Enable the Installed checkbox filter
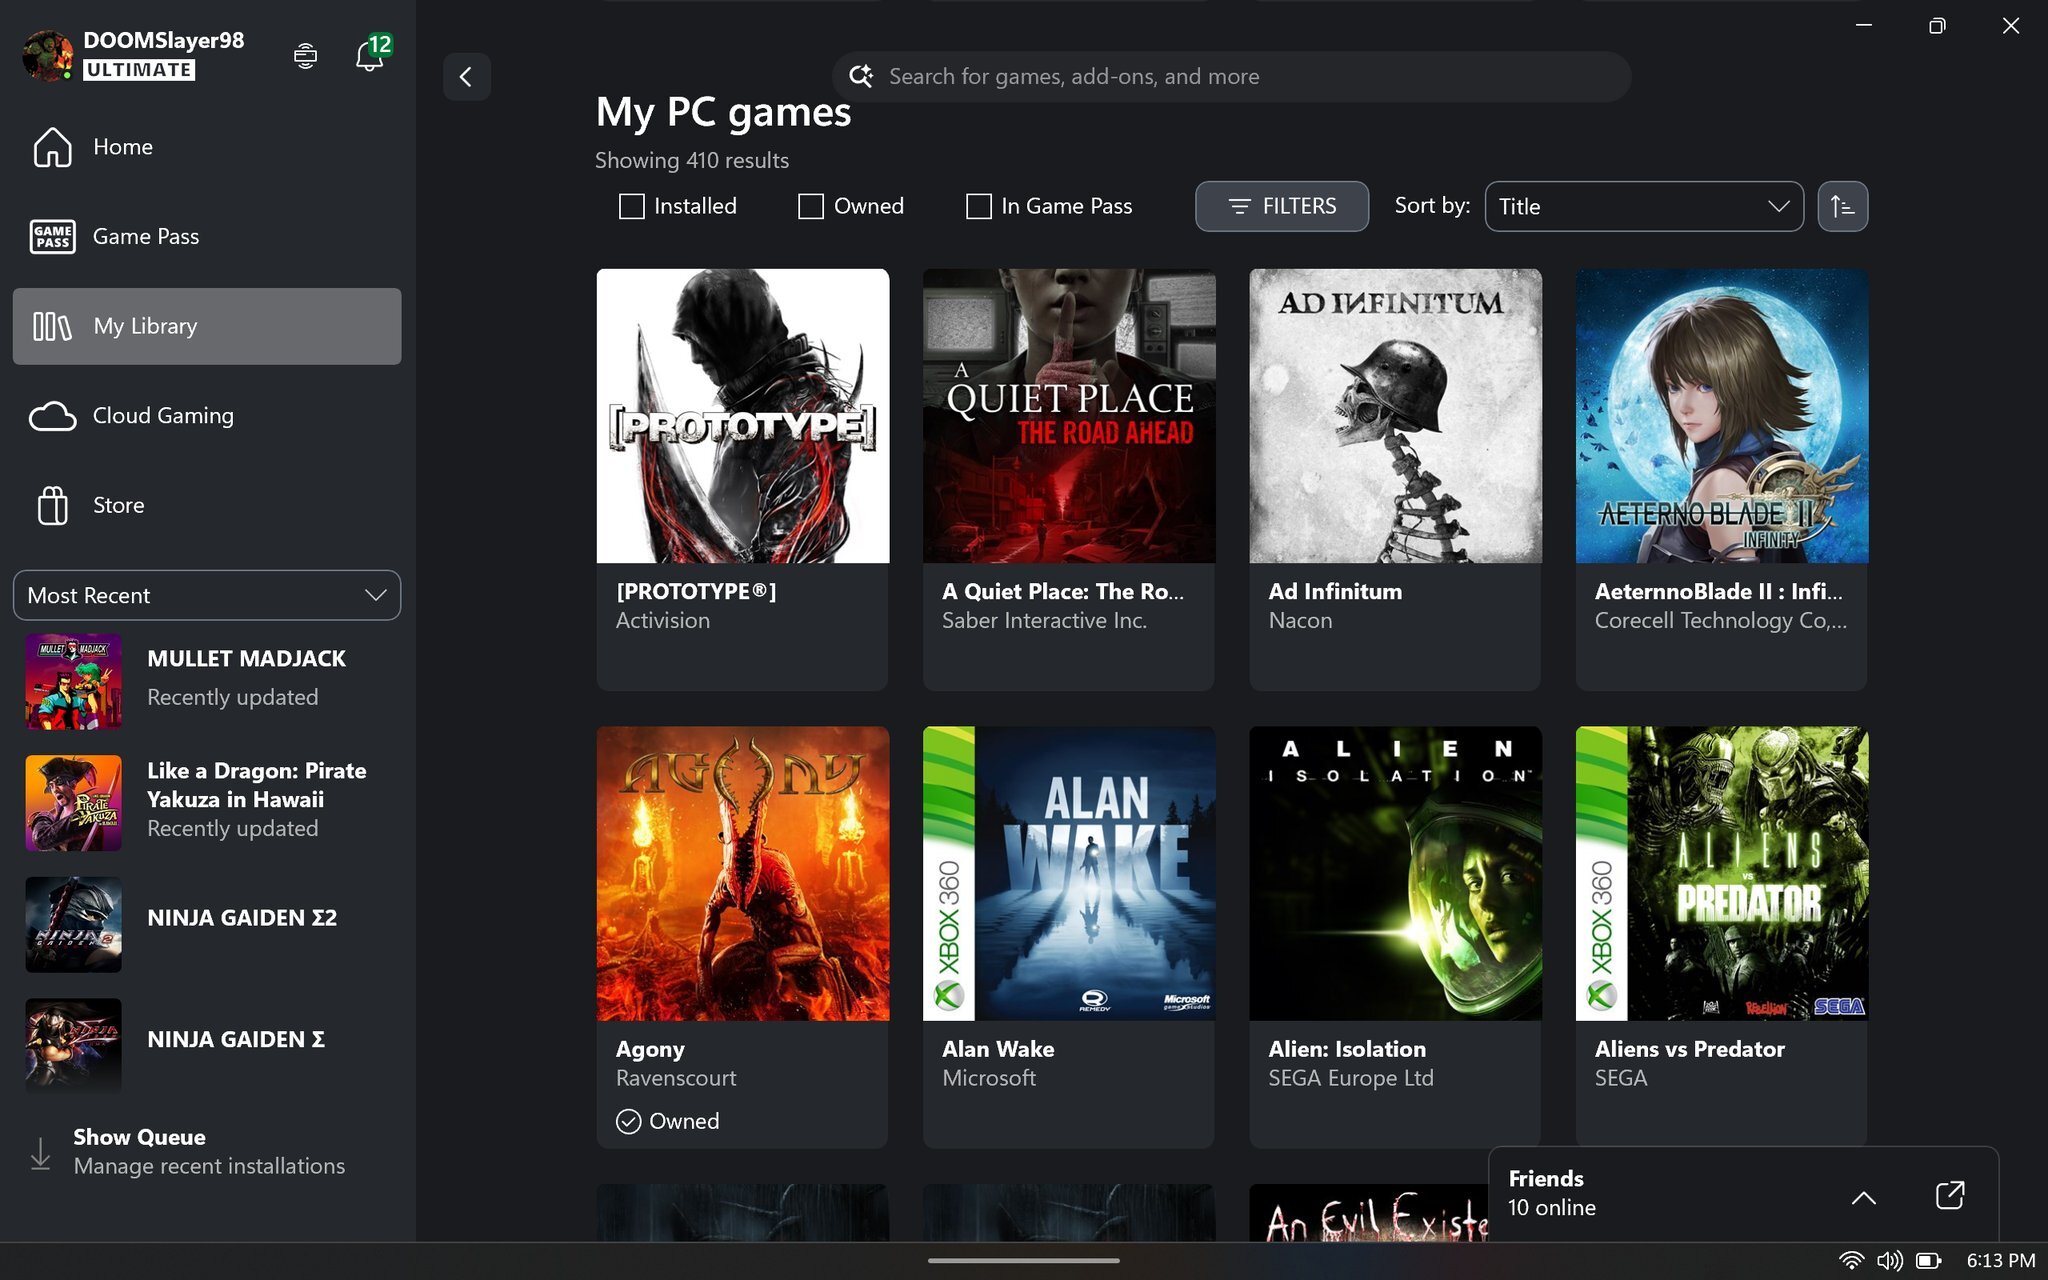The width and height of the screenshot is (2048, 1280). [x=632, y=206]
